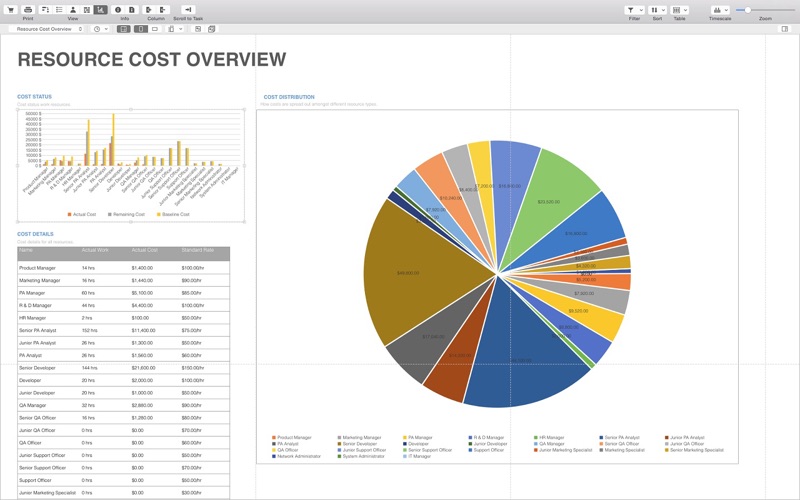Toggle the two-pane layout button
The width and height of the screenshot is (800, 500).
click(x=123, y=29)
